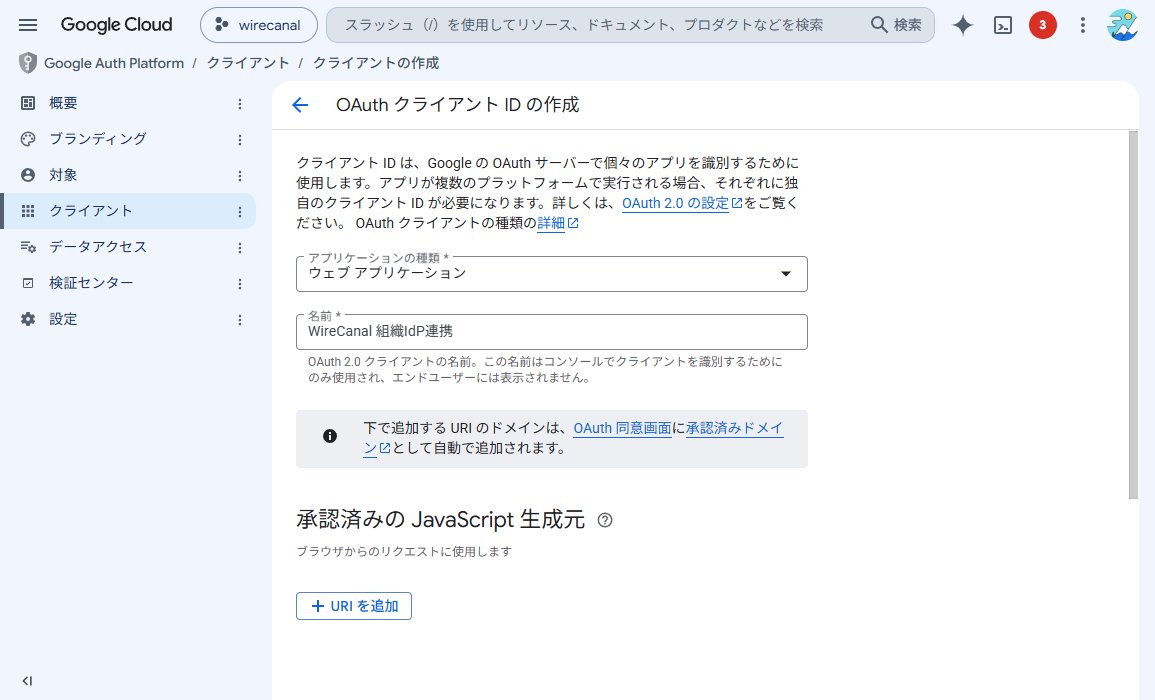Viewport: 1155px width, 700px height.
Task: Collapse the sidebar navigation panel
Action: point(27,681)
